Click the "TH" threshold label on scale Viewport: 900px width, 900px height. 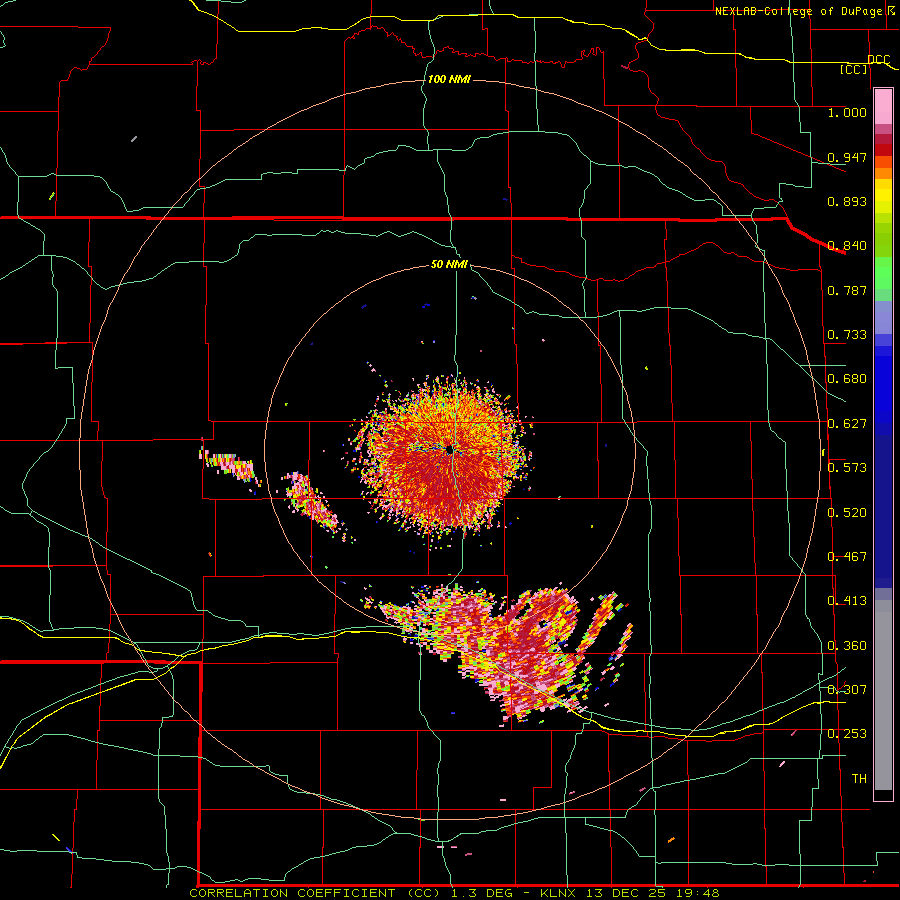tap(859, 779)
